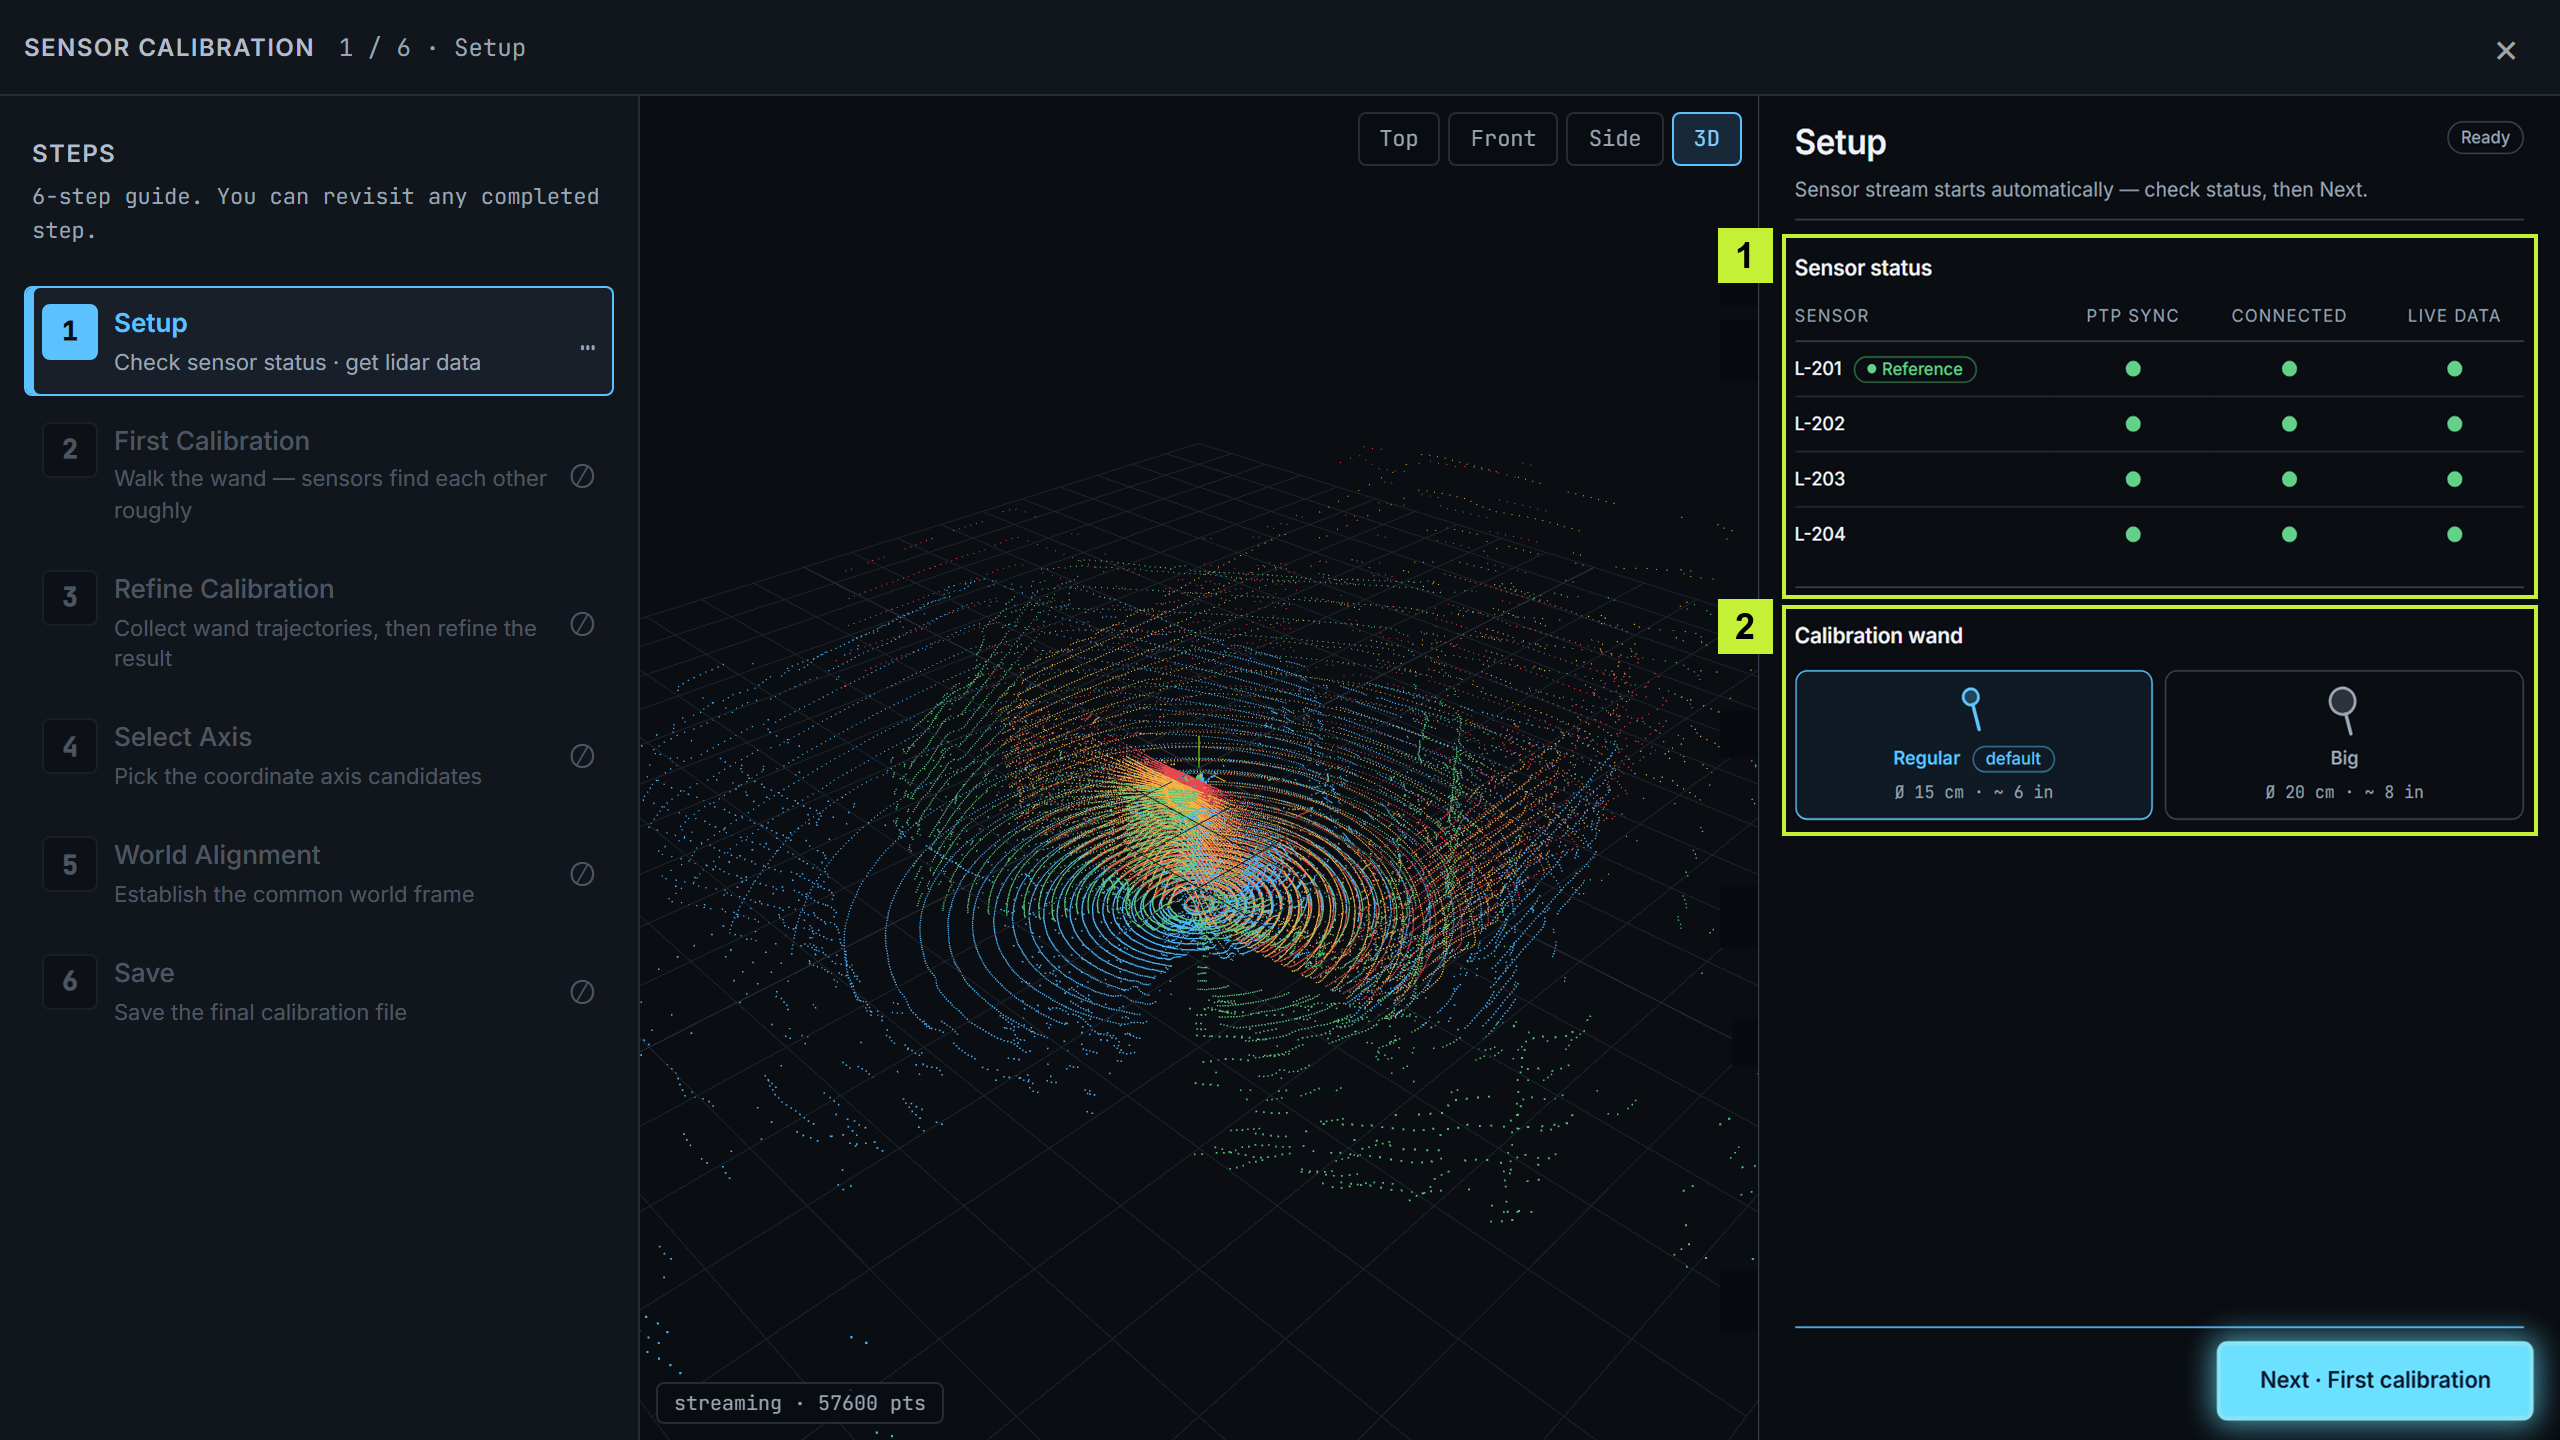Image resolution: width=2560 pixels, height=1440 pixels.
Task: Click L-204 PTP sync status dot
Action: click(x=2133, y=534)
